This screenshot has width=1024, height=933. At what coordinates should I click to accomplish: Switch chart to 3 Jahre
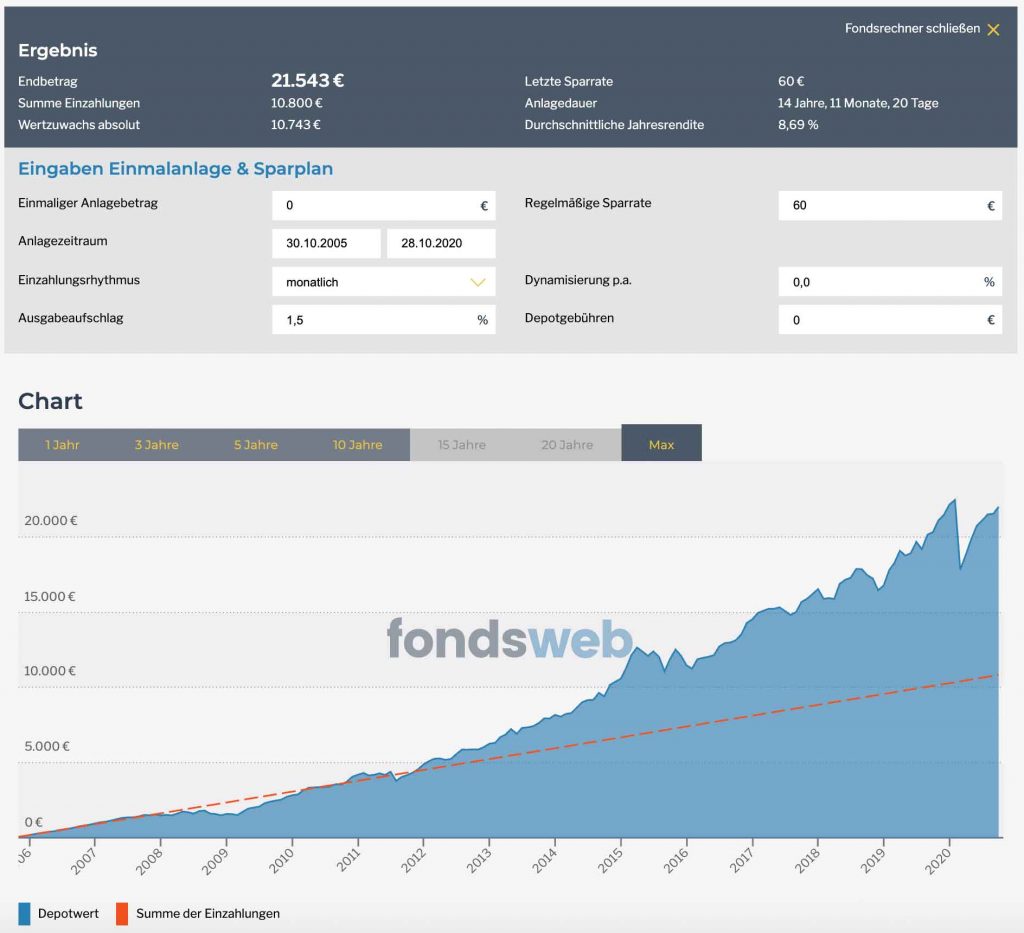click(157, 445)
